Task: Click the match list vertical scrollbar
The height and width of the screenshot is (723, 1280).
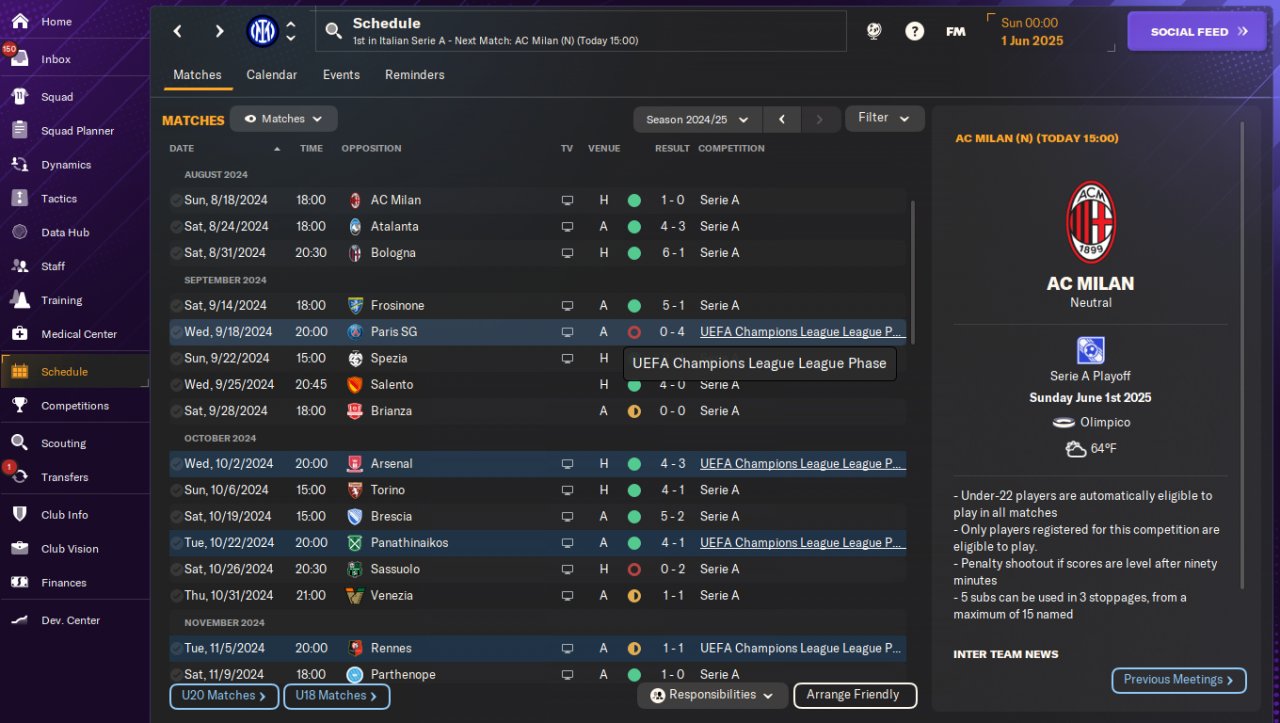Action: (912, 270)
